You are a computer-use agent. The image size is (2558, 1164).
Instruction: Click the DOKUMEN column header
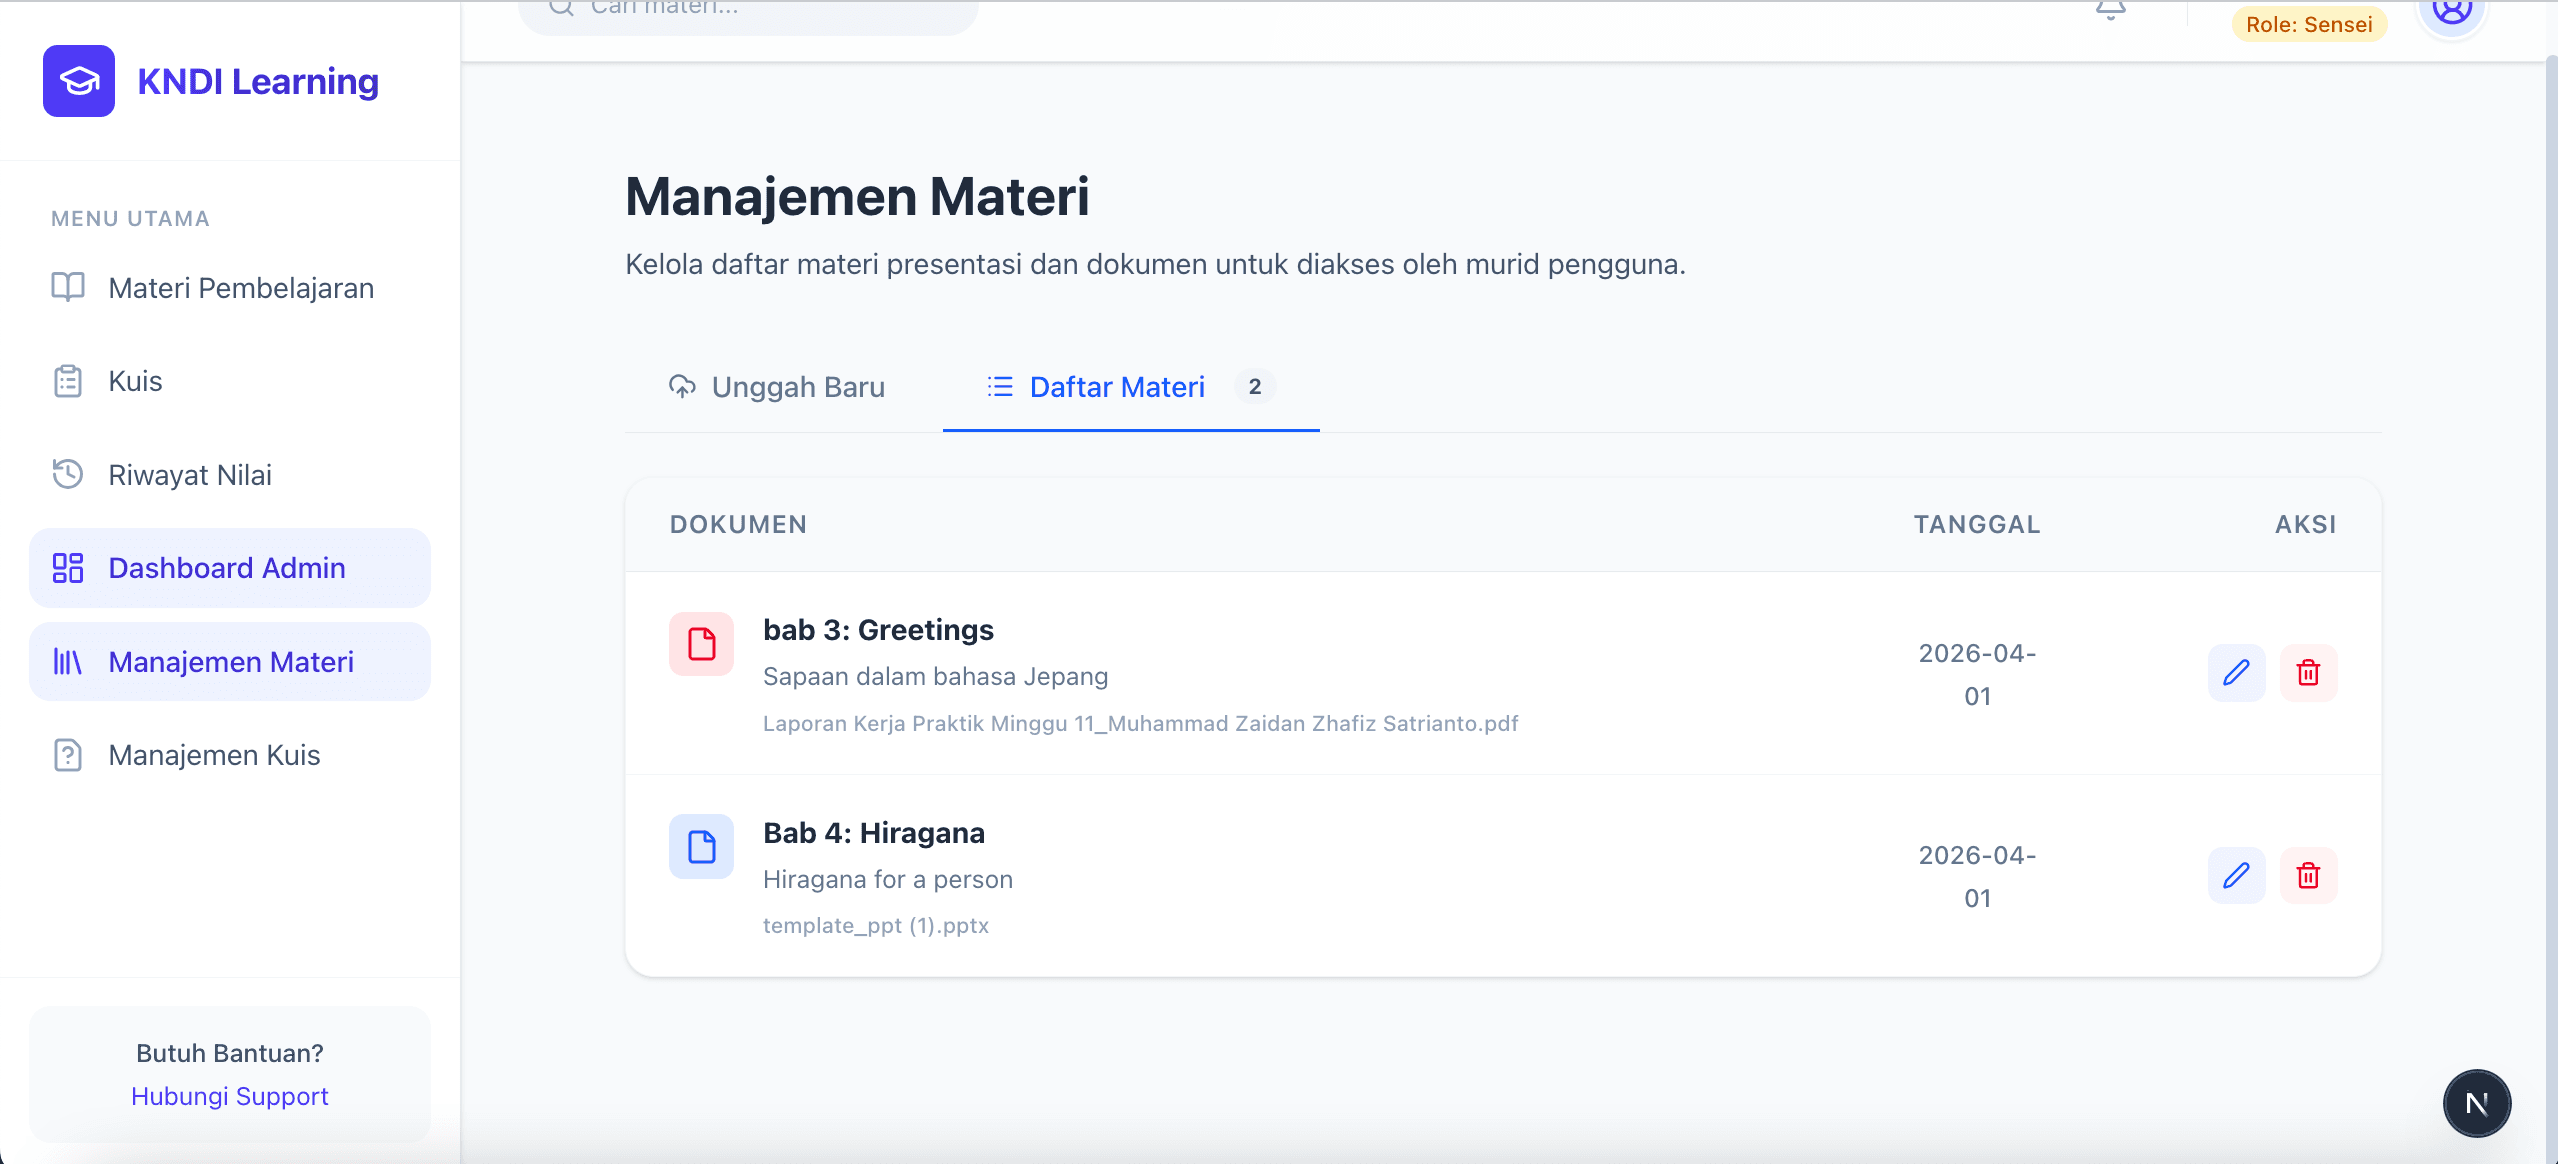[x=738, y=524]
